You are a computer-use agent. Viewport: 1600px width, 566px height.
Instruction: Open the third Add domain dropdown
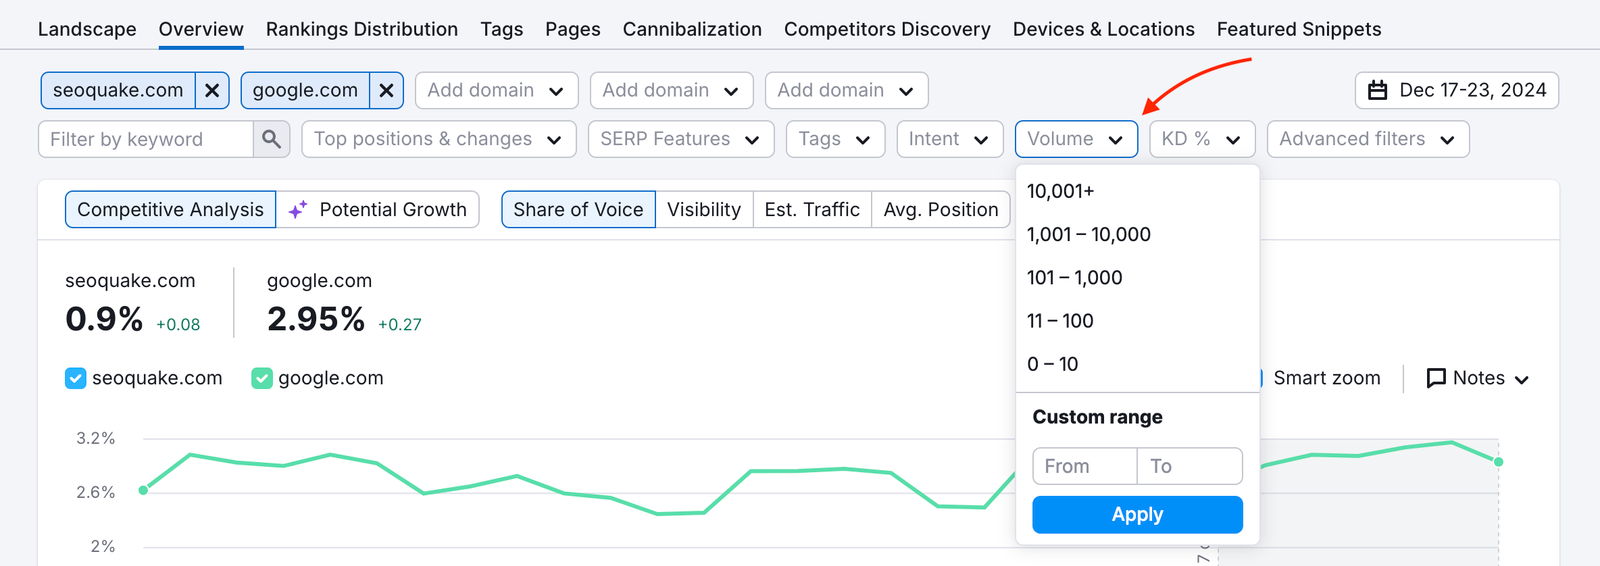(x=846, y=90)
